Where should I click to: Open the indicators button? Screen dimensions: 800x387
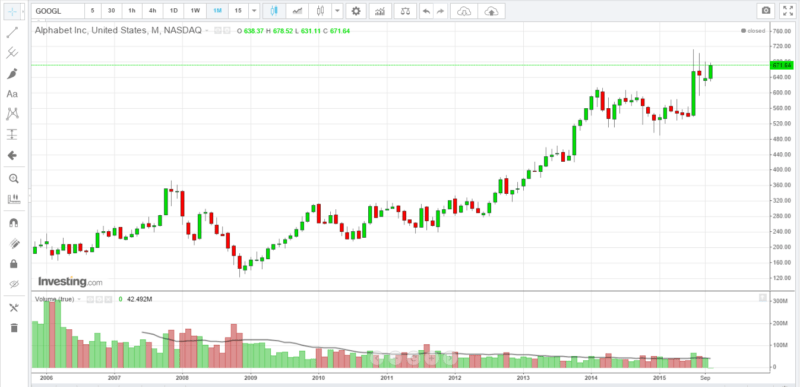(380, 11)
